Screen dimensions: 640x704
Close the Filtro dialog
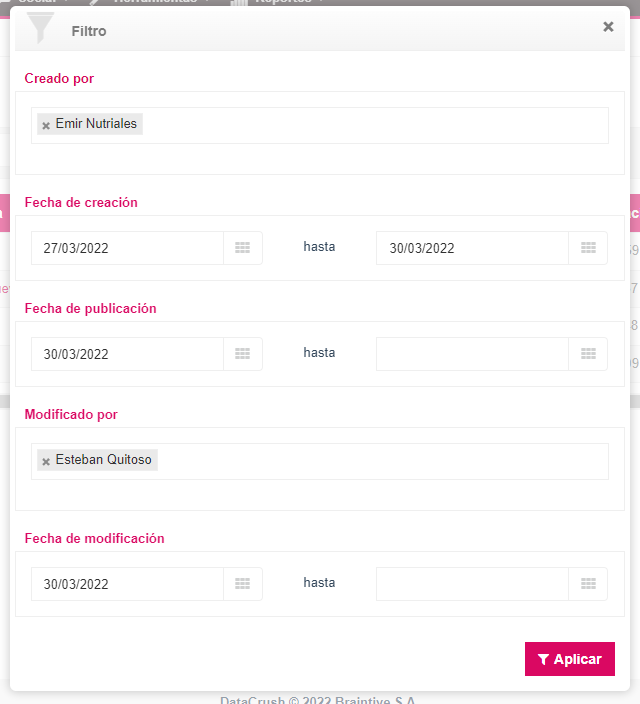tap(608, 27)
